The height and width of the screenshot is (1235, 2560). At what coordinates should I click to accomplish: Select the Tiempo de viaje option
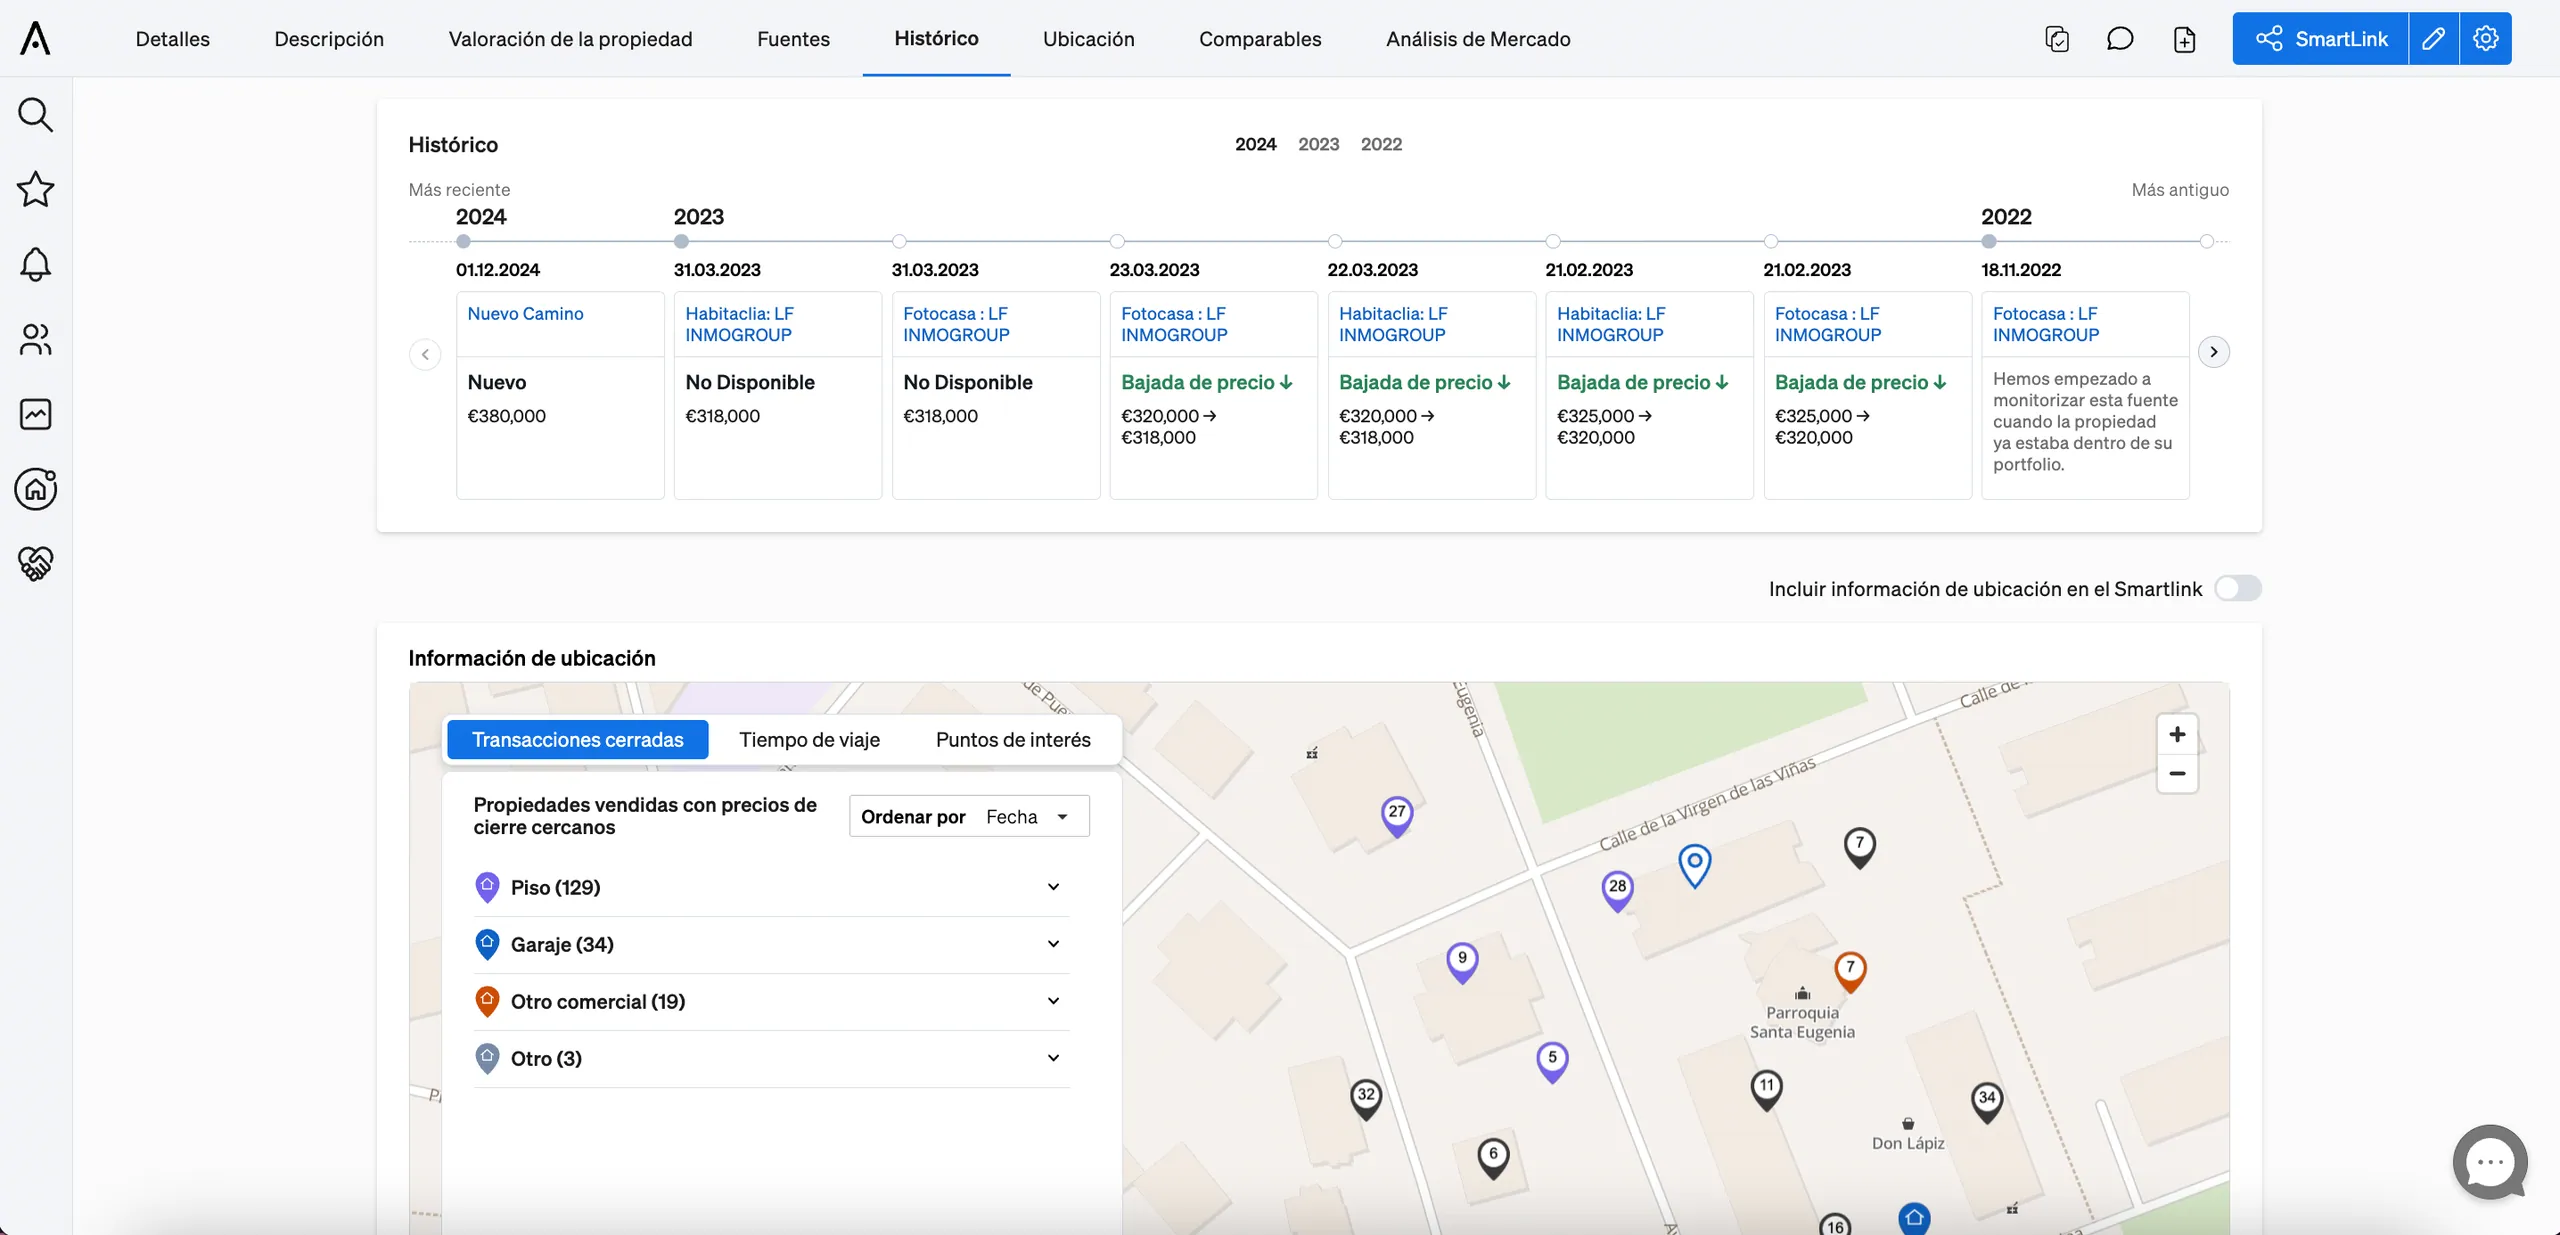809,740
